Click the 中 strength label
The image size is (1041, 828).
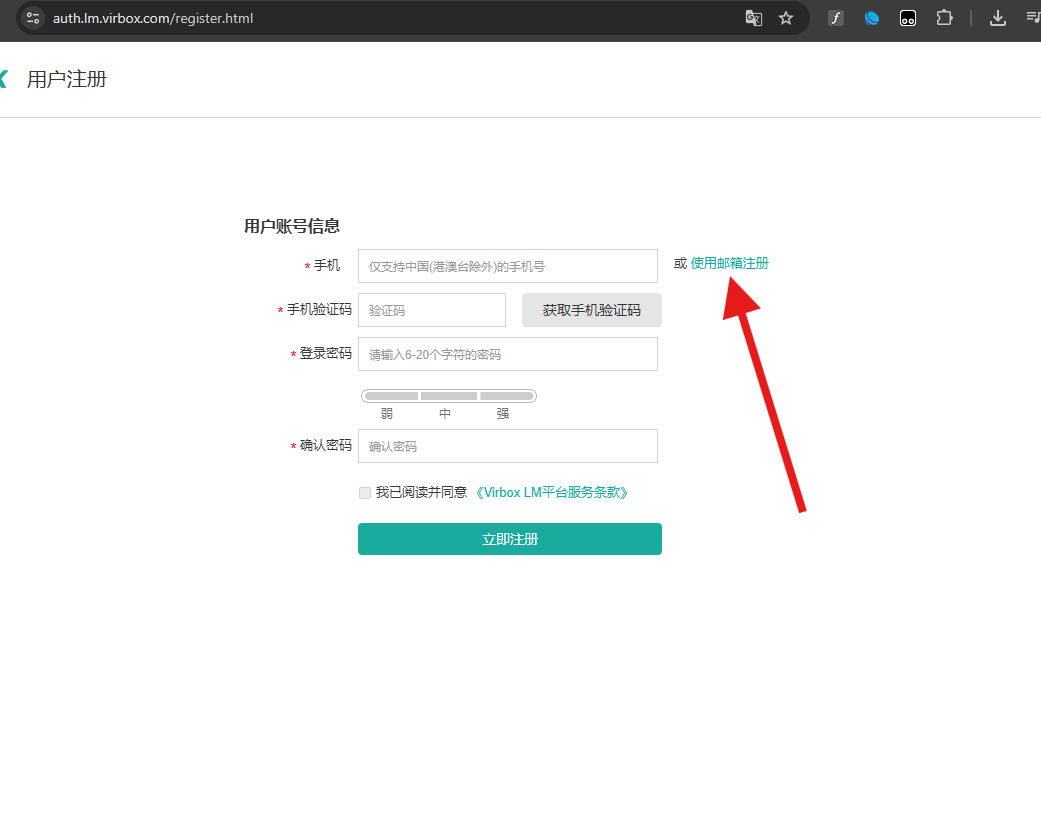445,414
